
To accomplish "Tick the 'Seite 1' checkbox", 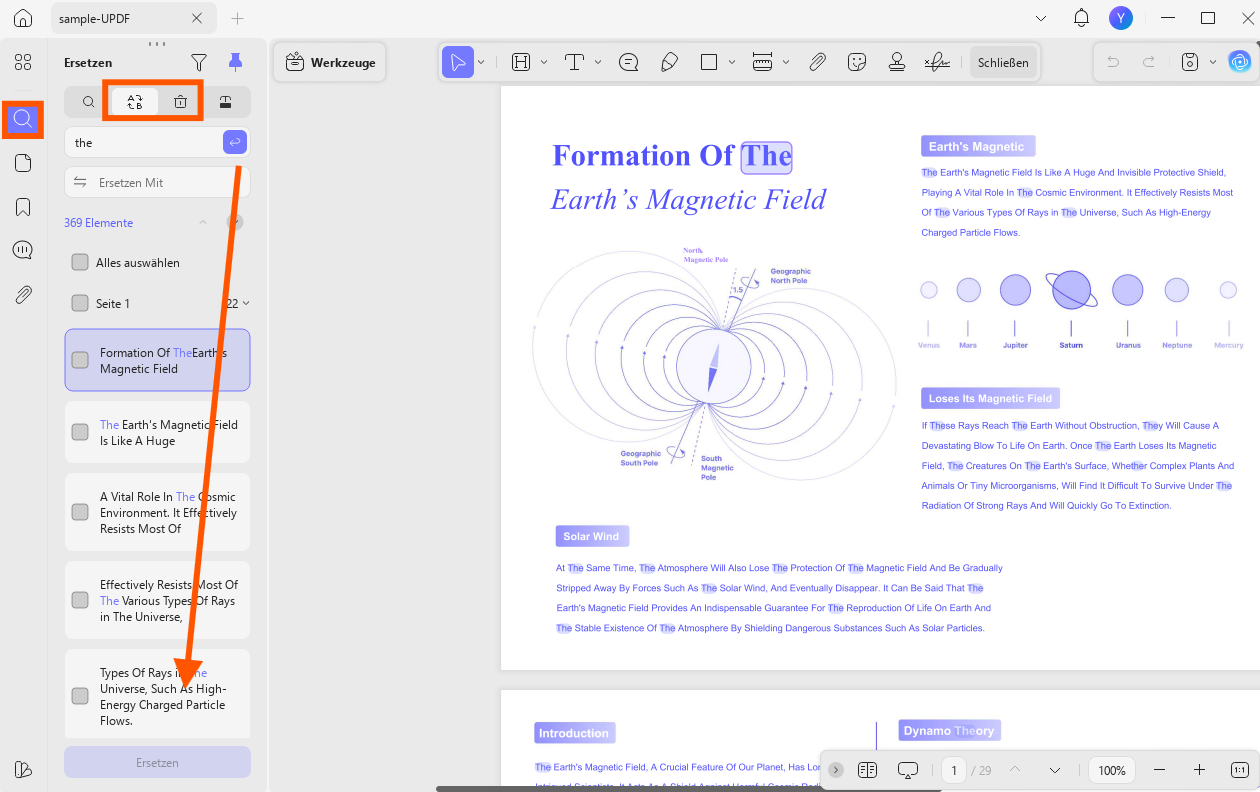I will coord(80,303).
